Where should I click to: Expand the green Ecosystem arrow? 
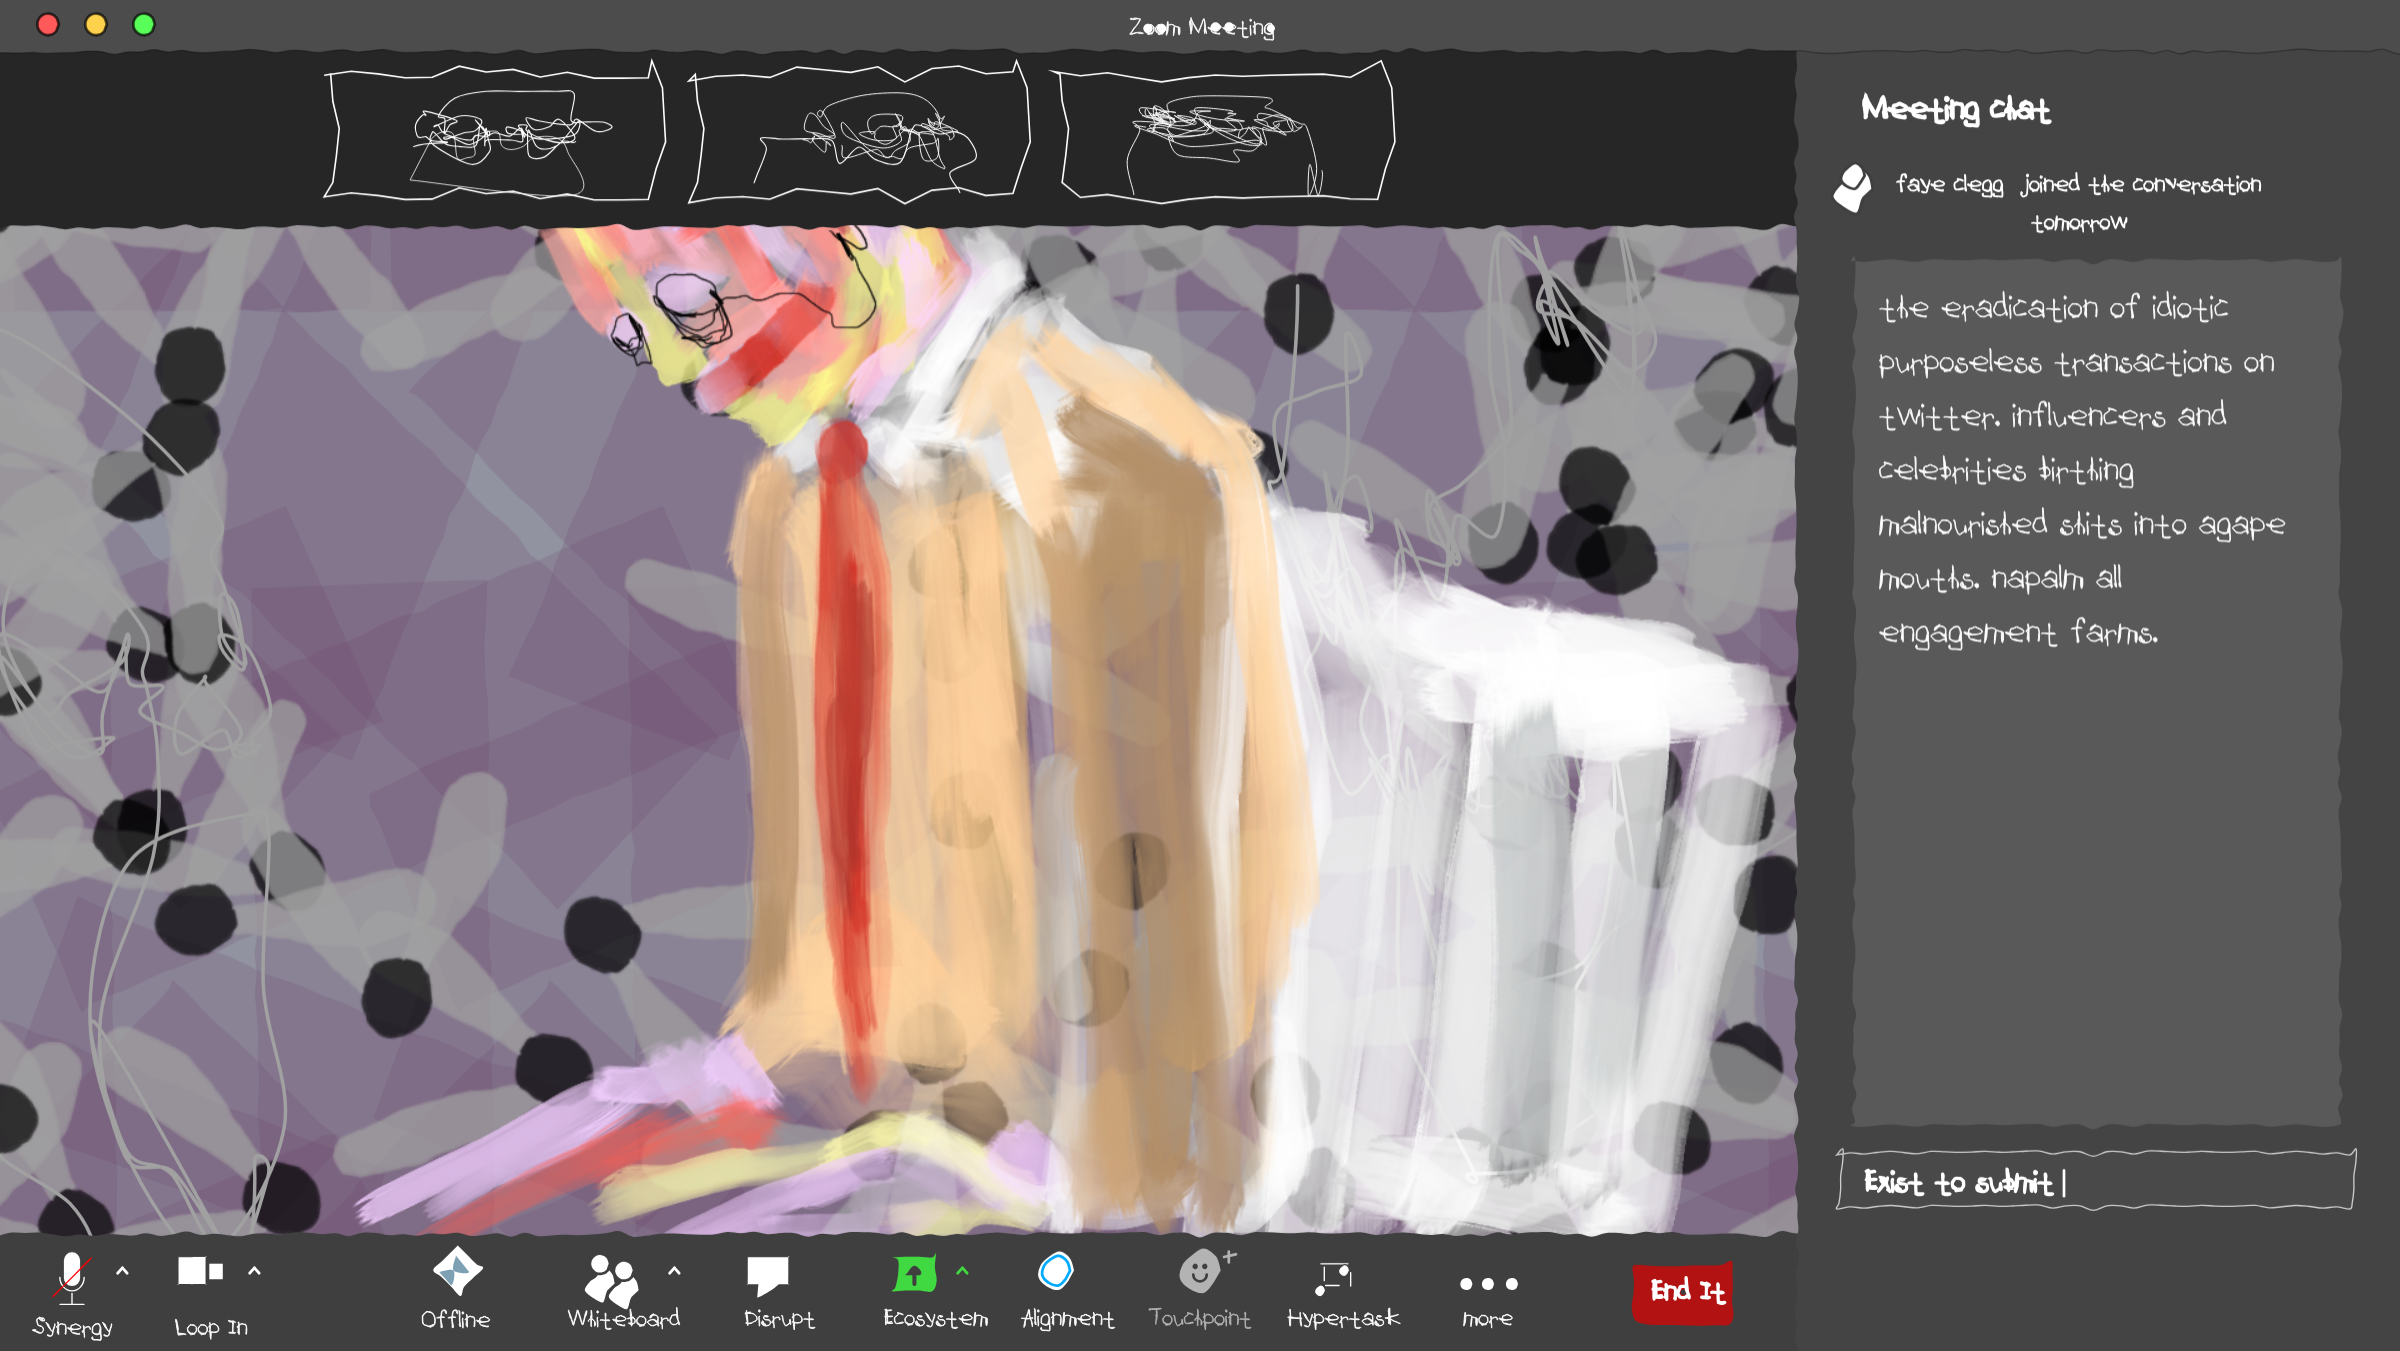pos(962,1271)
